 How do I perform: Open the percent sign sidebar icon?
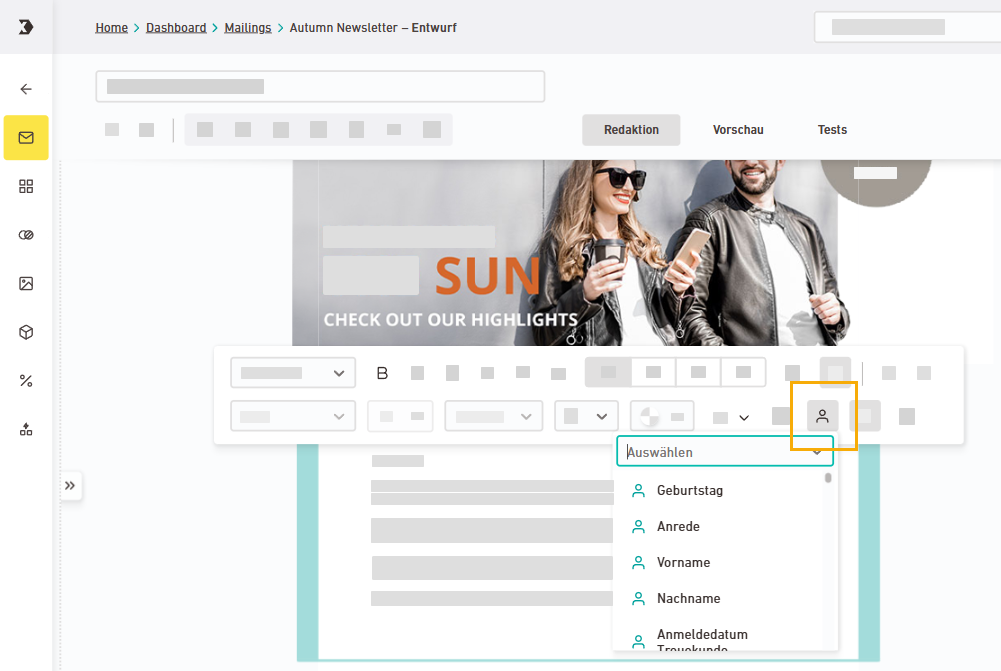(x=26, y=380)
